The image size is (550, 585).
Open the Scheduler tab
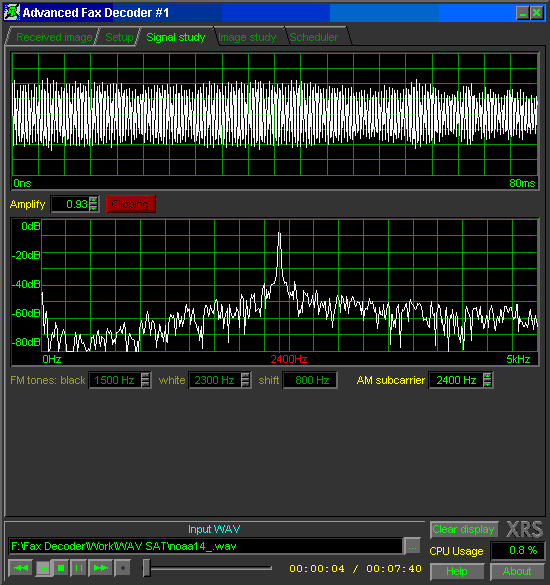coord(314,37)
